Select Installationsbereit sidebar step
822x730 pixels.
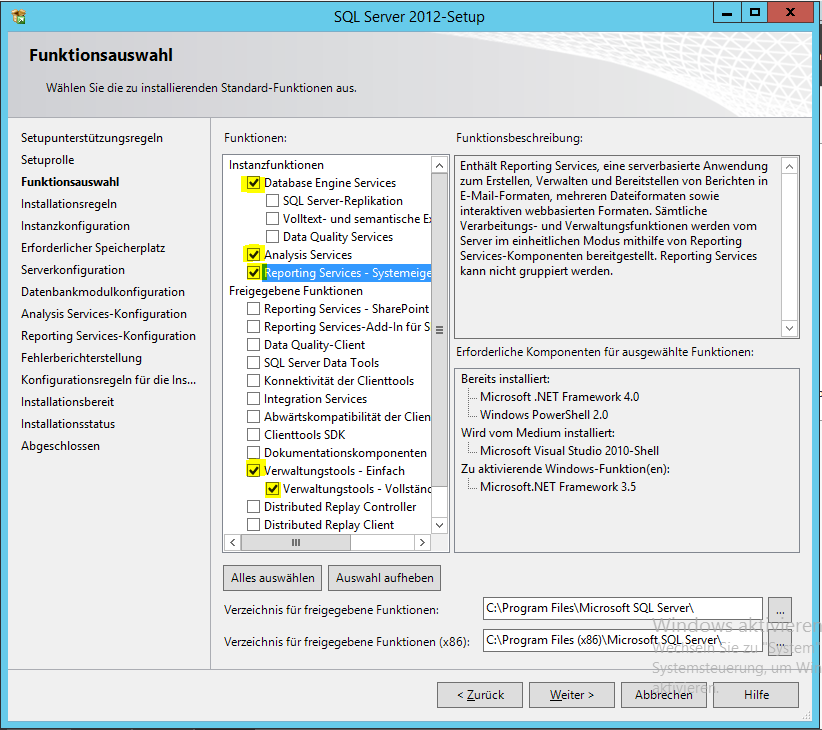click(x=68, y=402)
